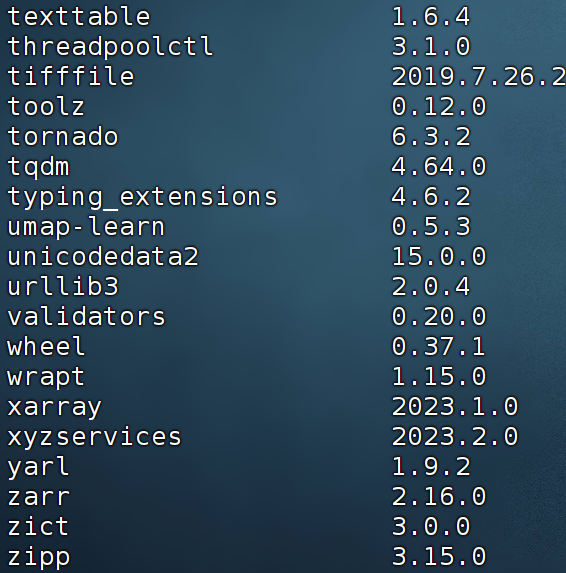Click the xyzservices version 2023.2.0

455,436
